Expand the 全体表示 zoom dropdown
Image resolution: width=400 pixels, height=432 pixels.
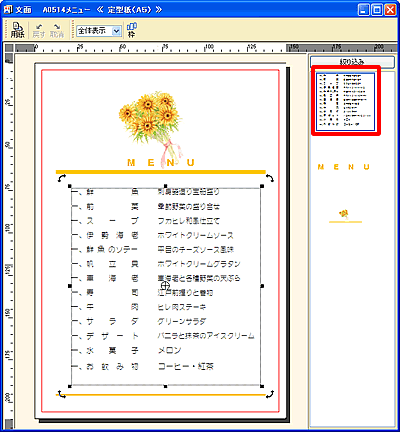click(116, 31)
